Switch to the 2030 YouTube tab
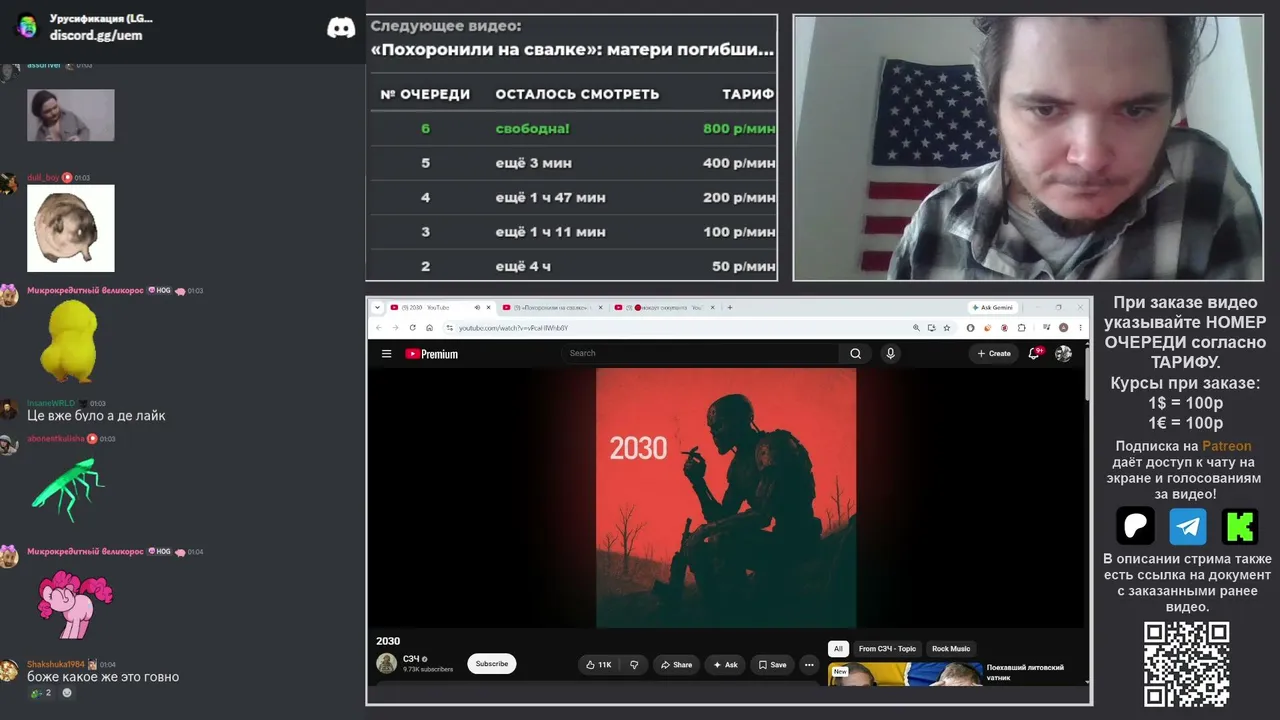The width and height of the screenshot is (1280, 720). [442, 307]
